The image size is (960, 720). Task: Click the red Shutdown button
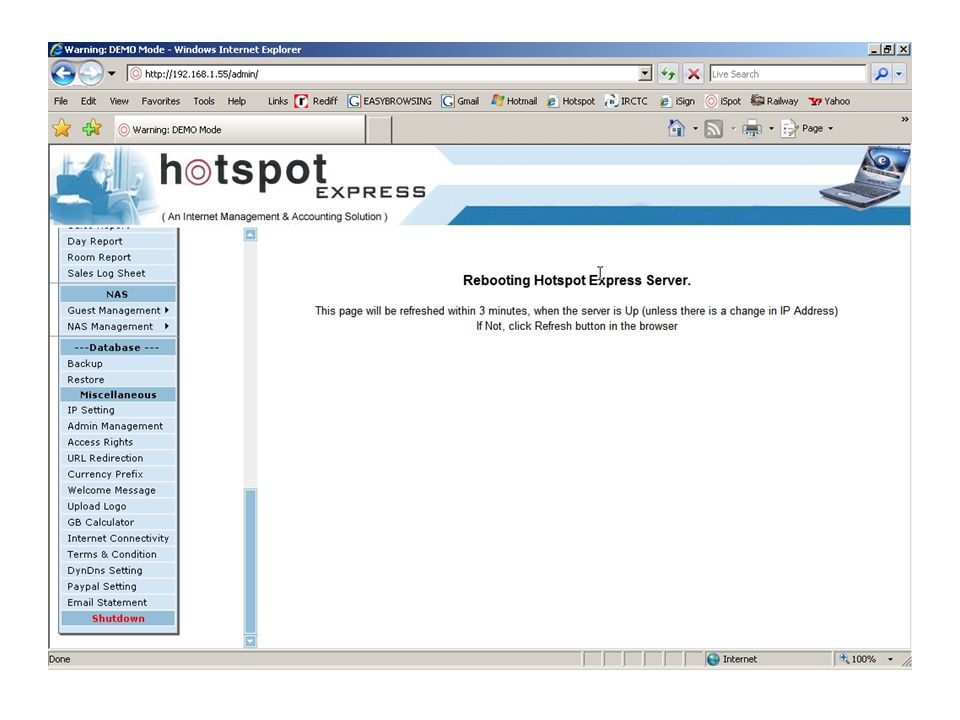click(118, 618)
